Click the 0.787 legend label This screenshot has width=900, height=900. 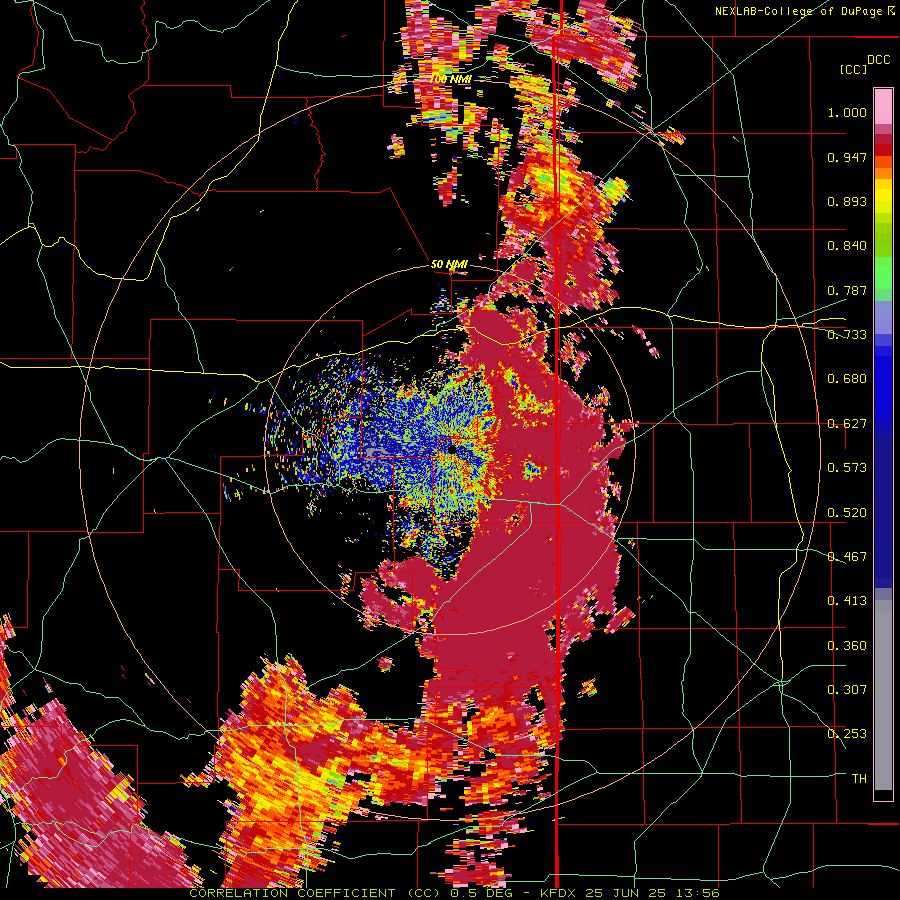point(847,290)
